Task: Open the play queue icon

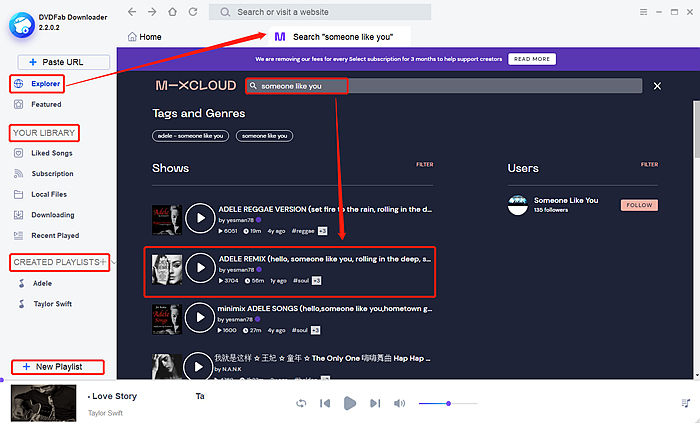Action: (686, 403)
